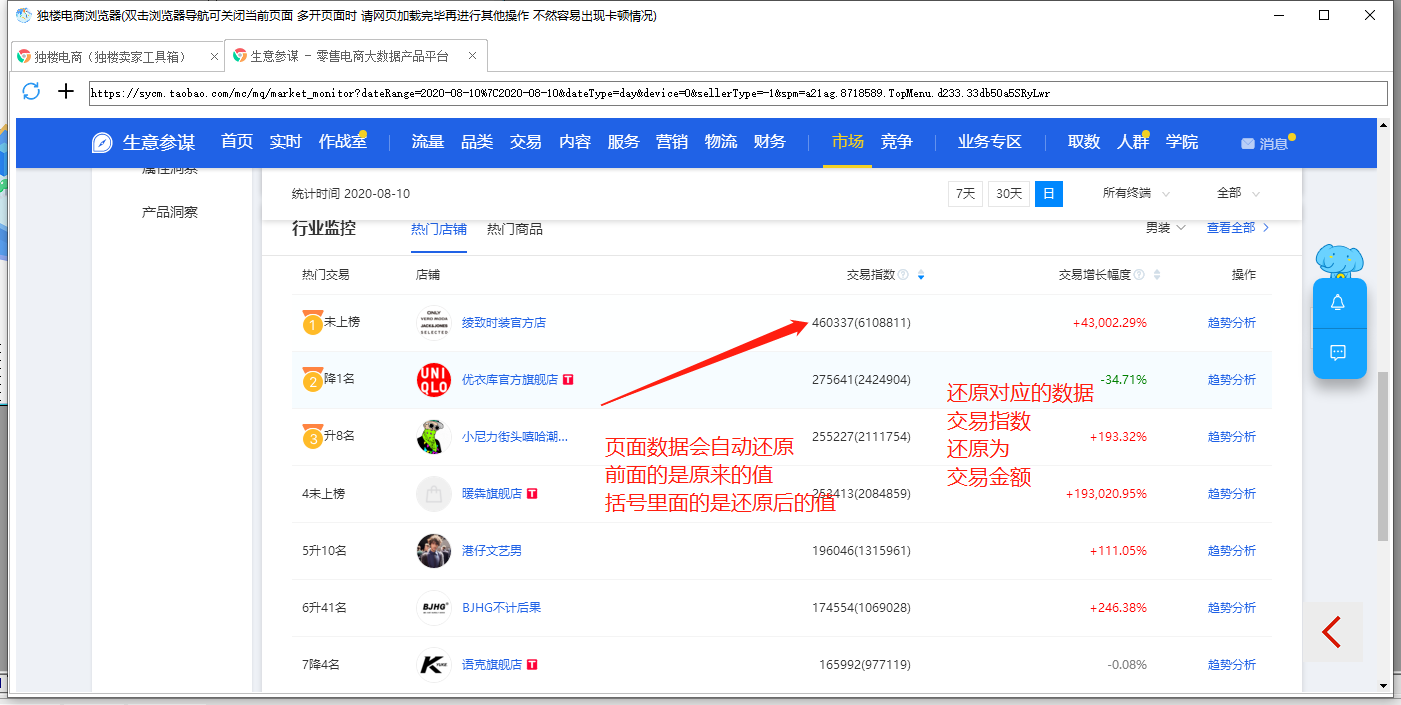Click the browser refresh icon
The image size is (1401, 705).
coord(31,92)
